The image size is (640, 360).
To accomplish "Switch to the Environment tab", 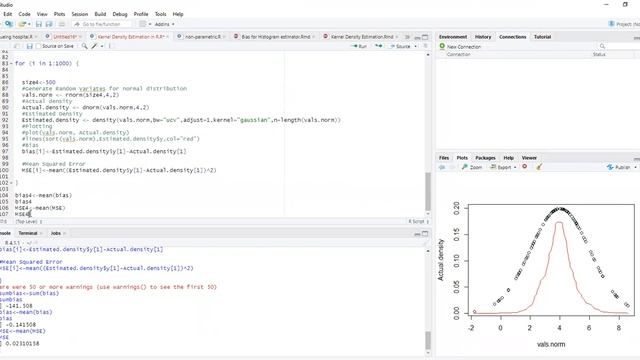I will tap(453, 37).
